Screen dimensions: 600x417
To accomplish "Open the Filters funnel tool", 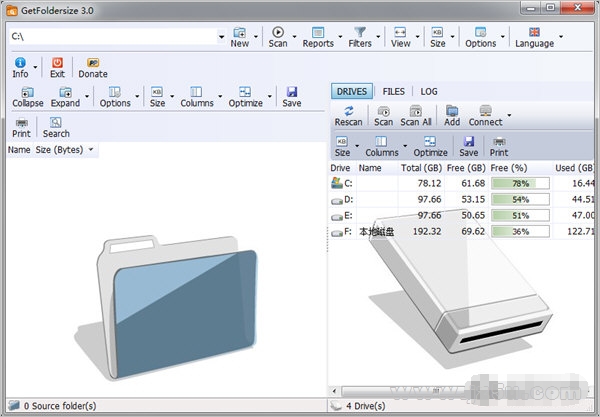I will coord(360,37).
